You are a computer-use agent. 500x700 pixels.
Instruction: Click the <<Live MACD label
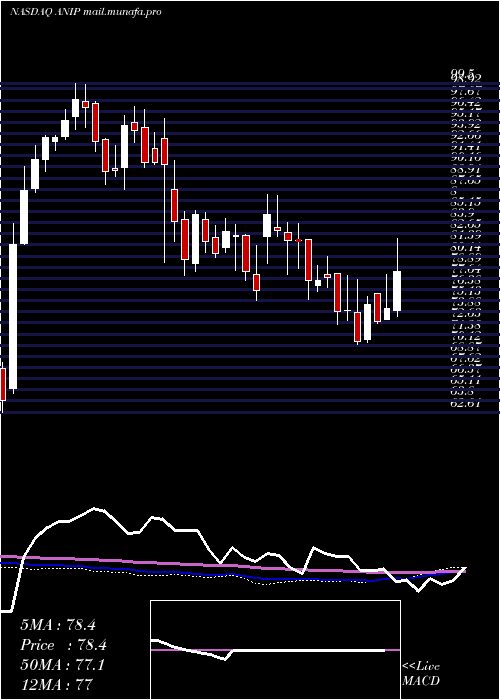click(x=421, y=674)
